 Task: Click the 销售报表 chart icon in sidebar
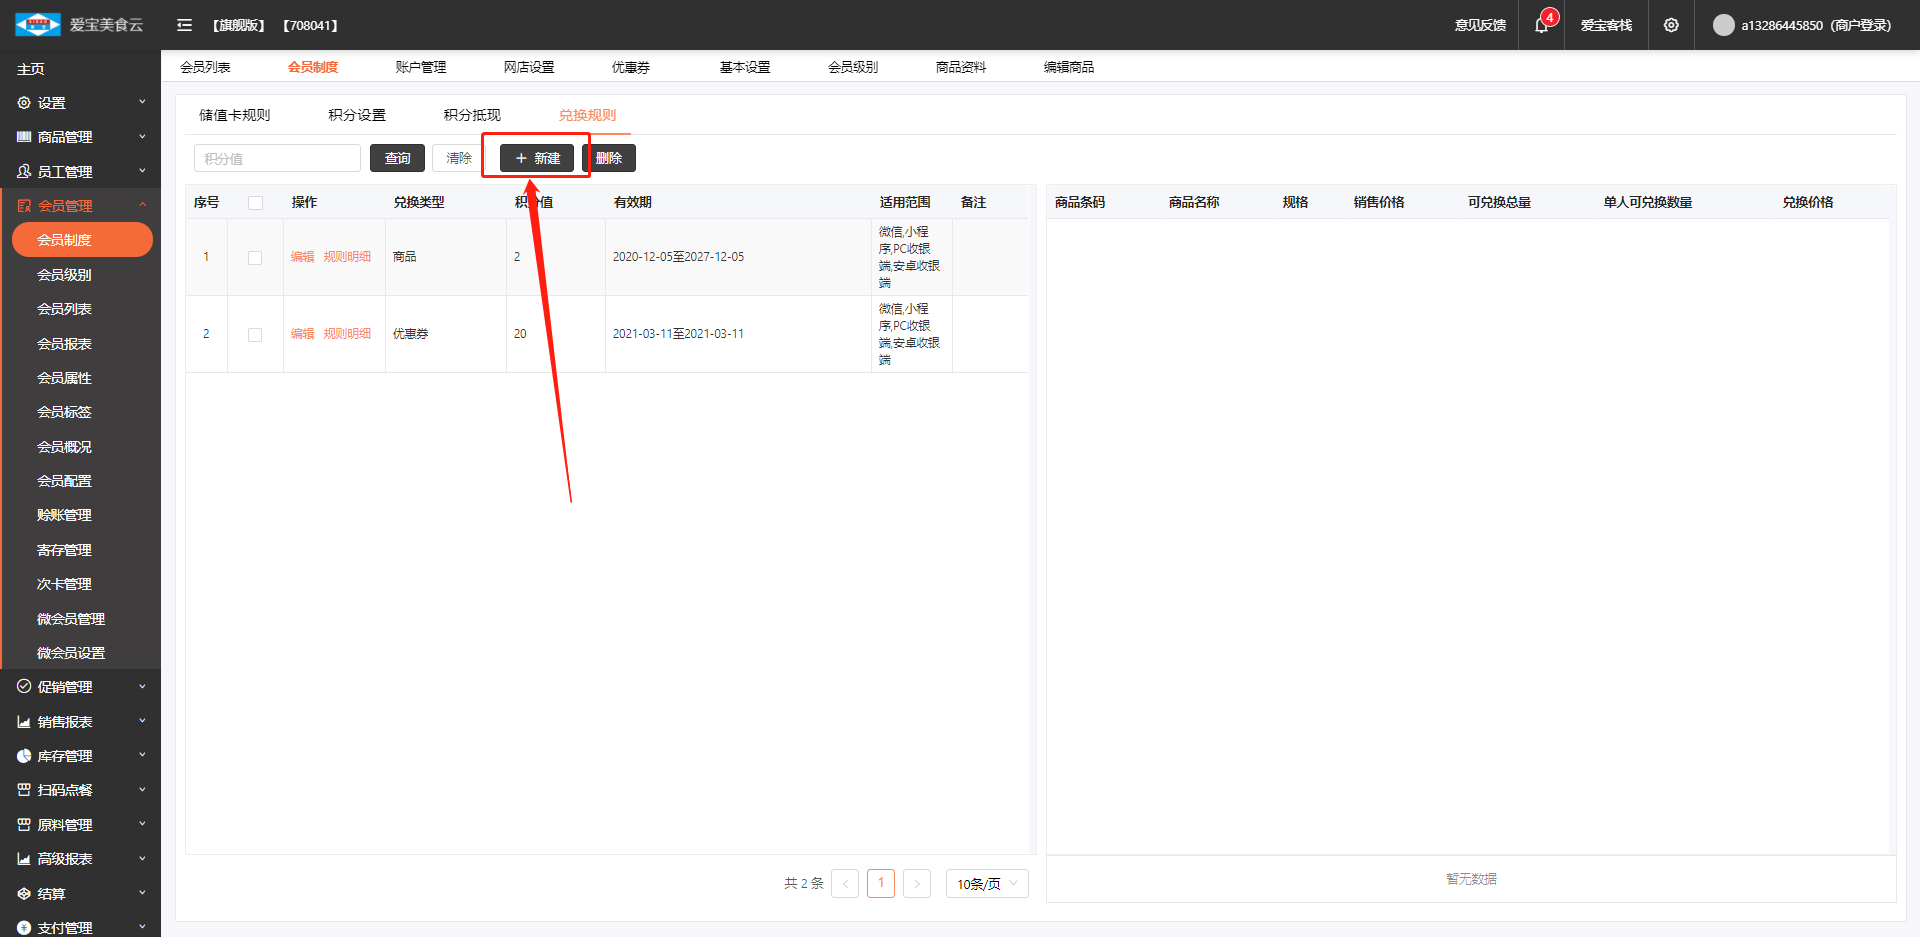point(24,722)
